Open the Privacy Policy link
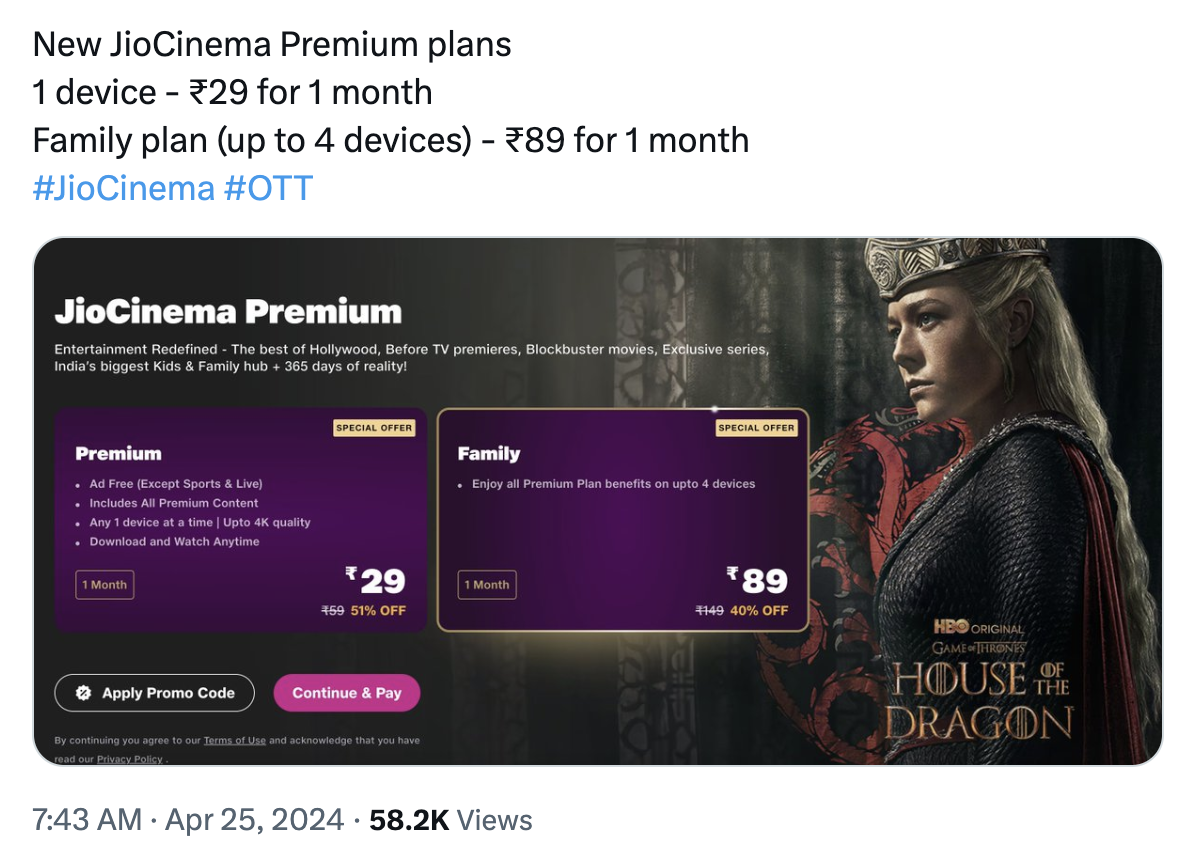The width and height of the screenshot is (1196, 860). (x=129, y=760)
